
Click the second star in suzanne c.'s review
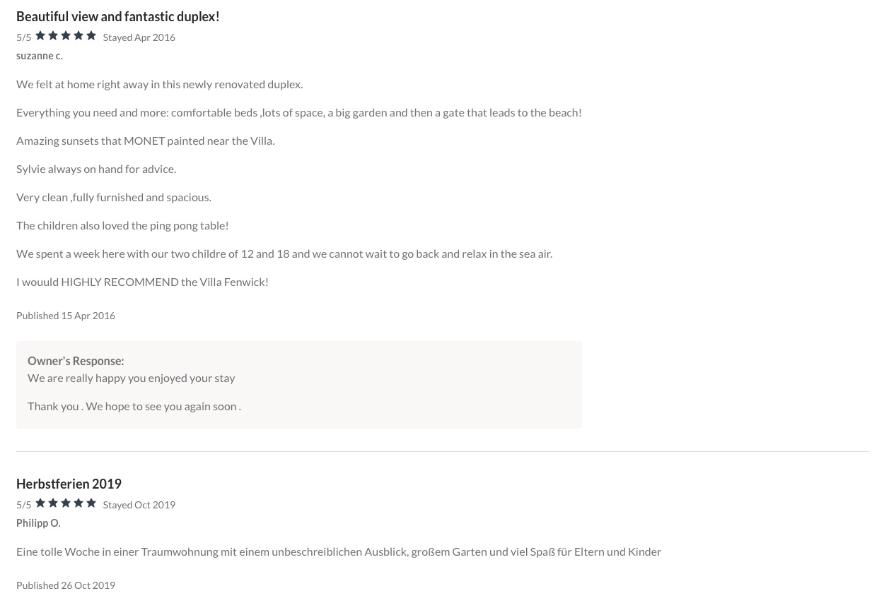click(53, 36)
